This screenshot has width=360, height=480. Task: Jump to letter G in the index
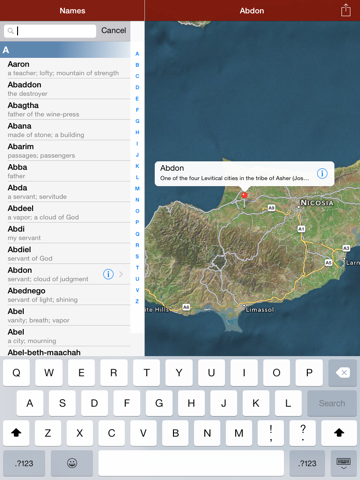[x=137, y=121]
